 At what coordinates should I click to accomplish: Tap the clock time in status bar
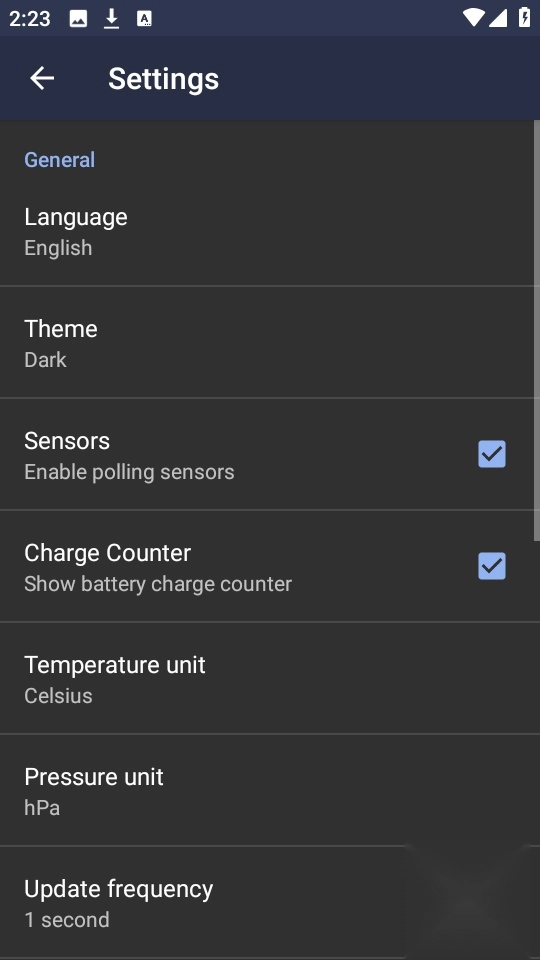coord(29,18)
